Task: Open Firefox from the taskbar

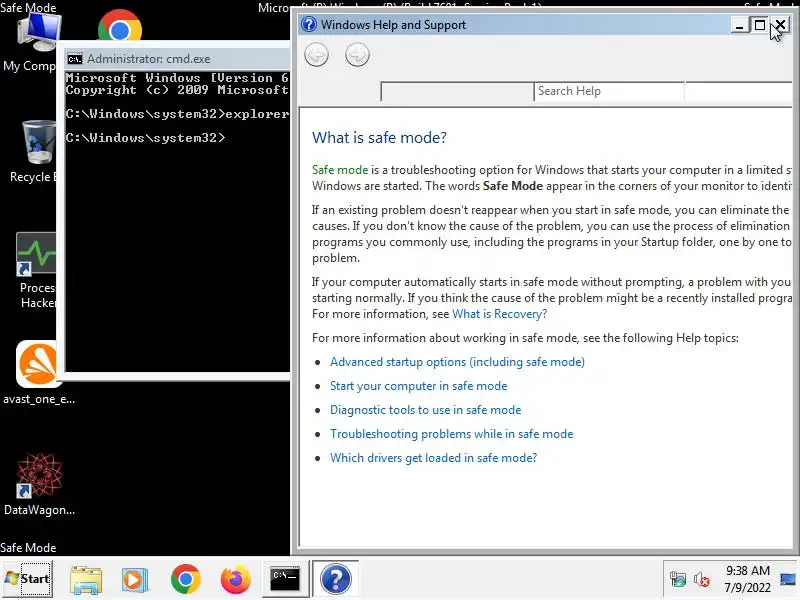Action: pyautogui.click(x=235, y=580)
